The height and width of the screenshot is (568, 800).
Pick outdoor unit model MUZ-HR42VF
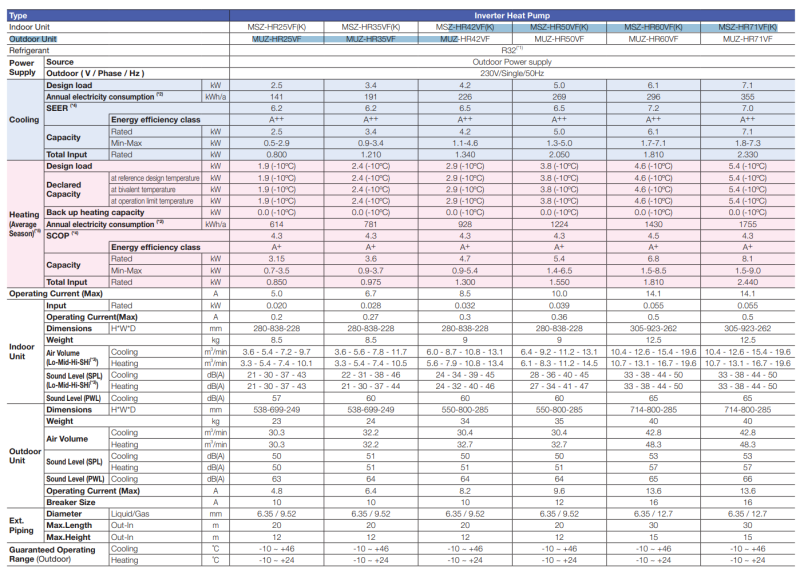pos(465,39)
